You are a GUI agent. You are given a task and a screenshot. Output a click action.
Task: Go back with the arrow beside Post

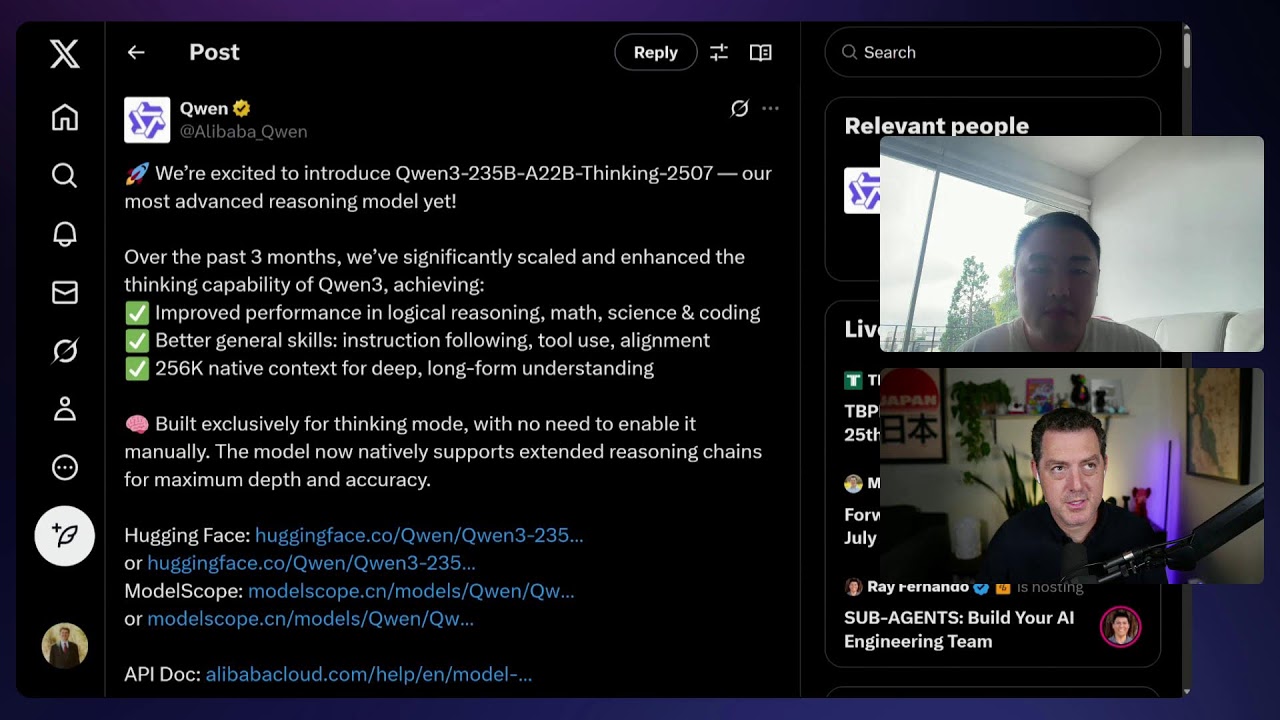tap(136, 52)
